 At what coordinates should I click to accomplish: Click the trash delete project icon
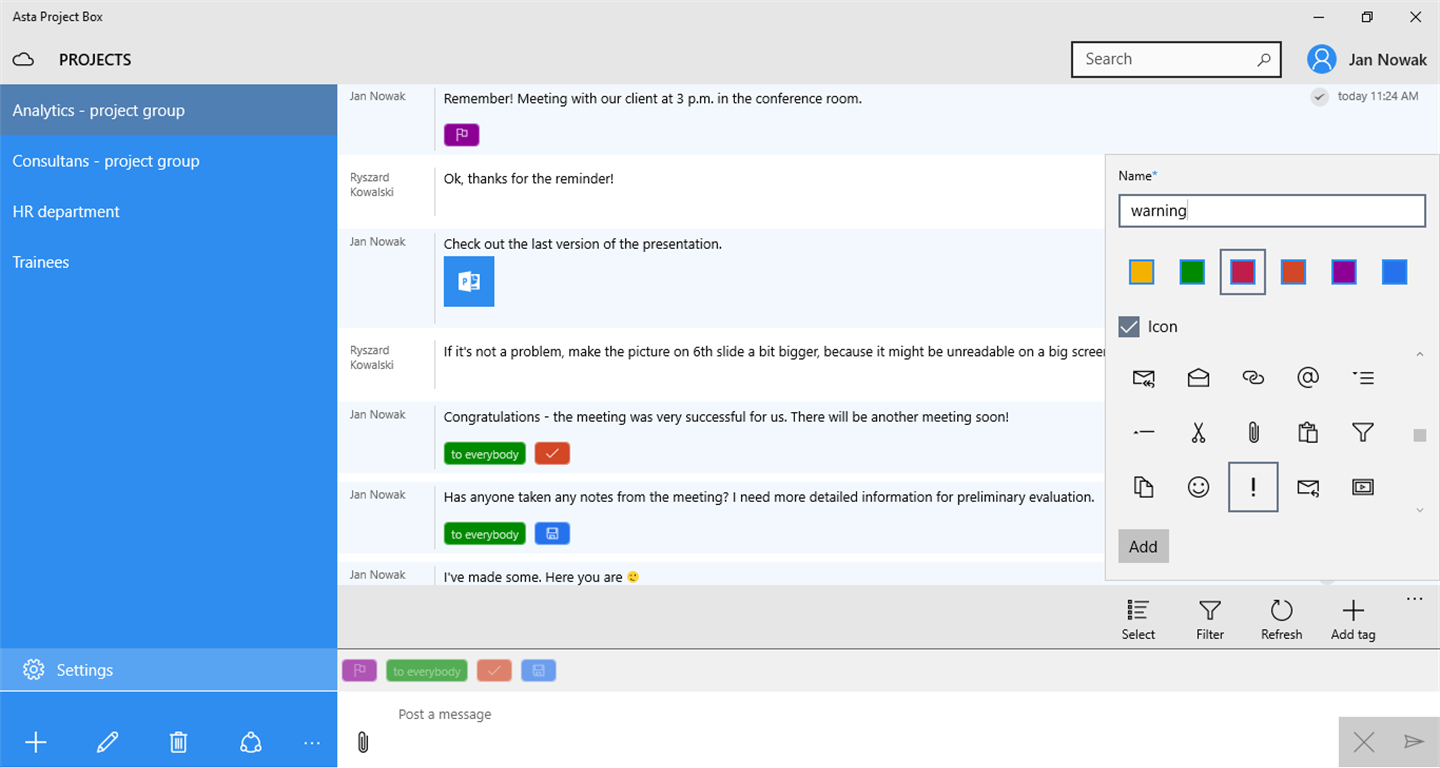tap(178, 742)
